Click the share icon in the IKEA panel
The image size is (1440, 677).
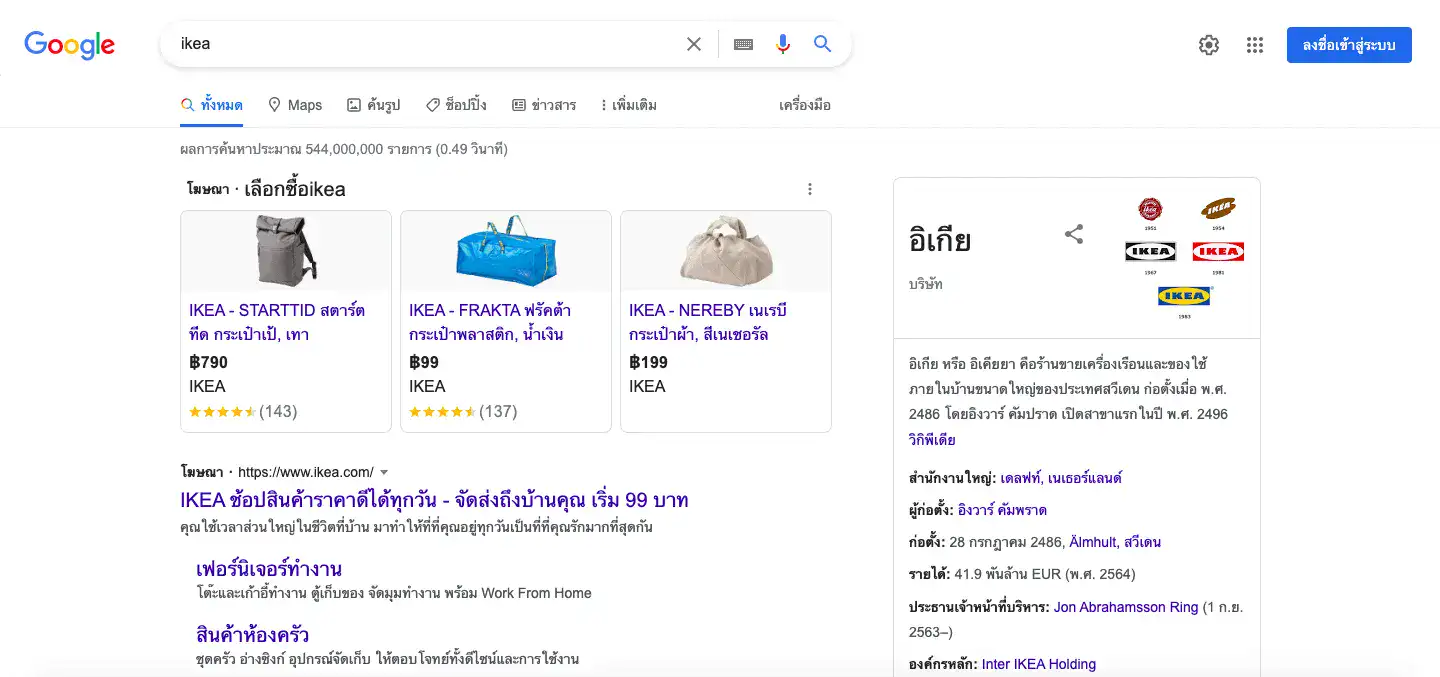click(x=1073, y=233)
